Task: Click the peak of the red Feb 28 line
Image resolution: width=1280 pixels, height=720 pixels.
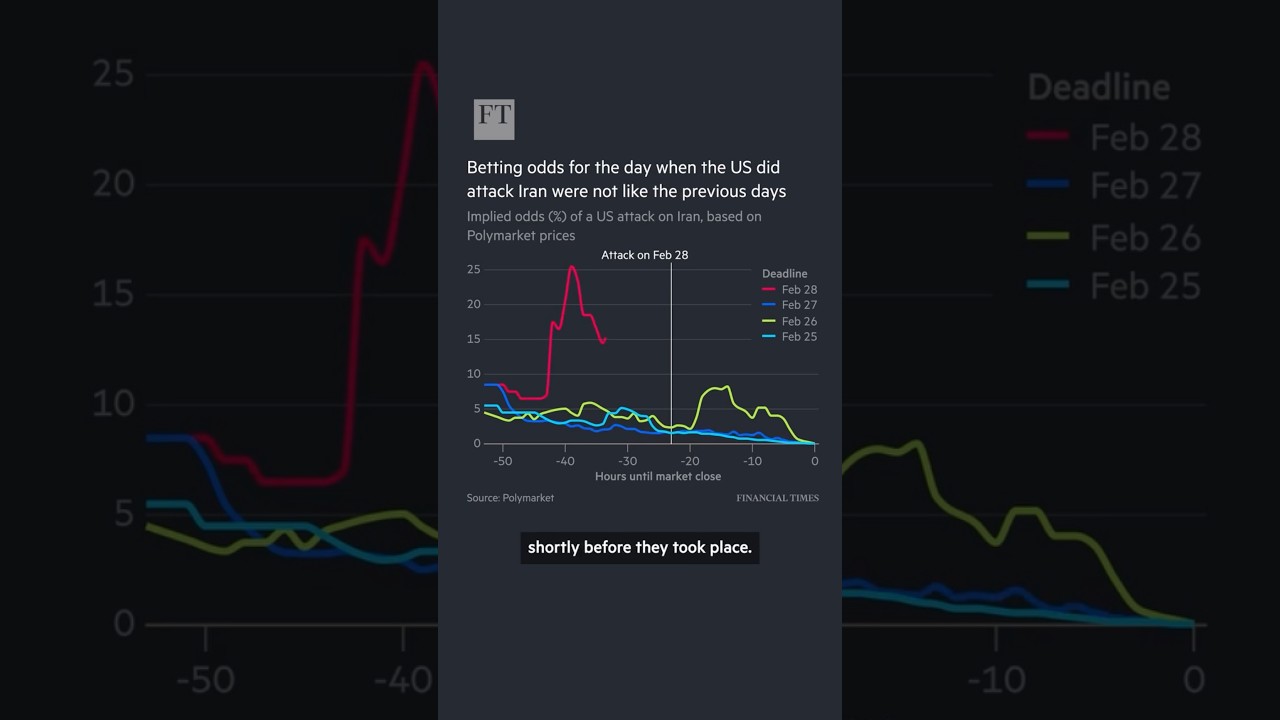Action: [x=571, y=267]
